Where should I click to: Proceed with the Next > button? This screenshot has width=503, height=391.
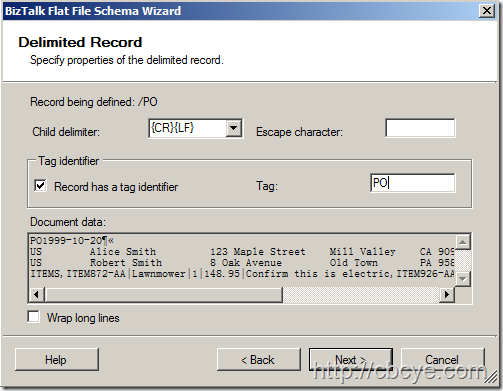(351, 360)
